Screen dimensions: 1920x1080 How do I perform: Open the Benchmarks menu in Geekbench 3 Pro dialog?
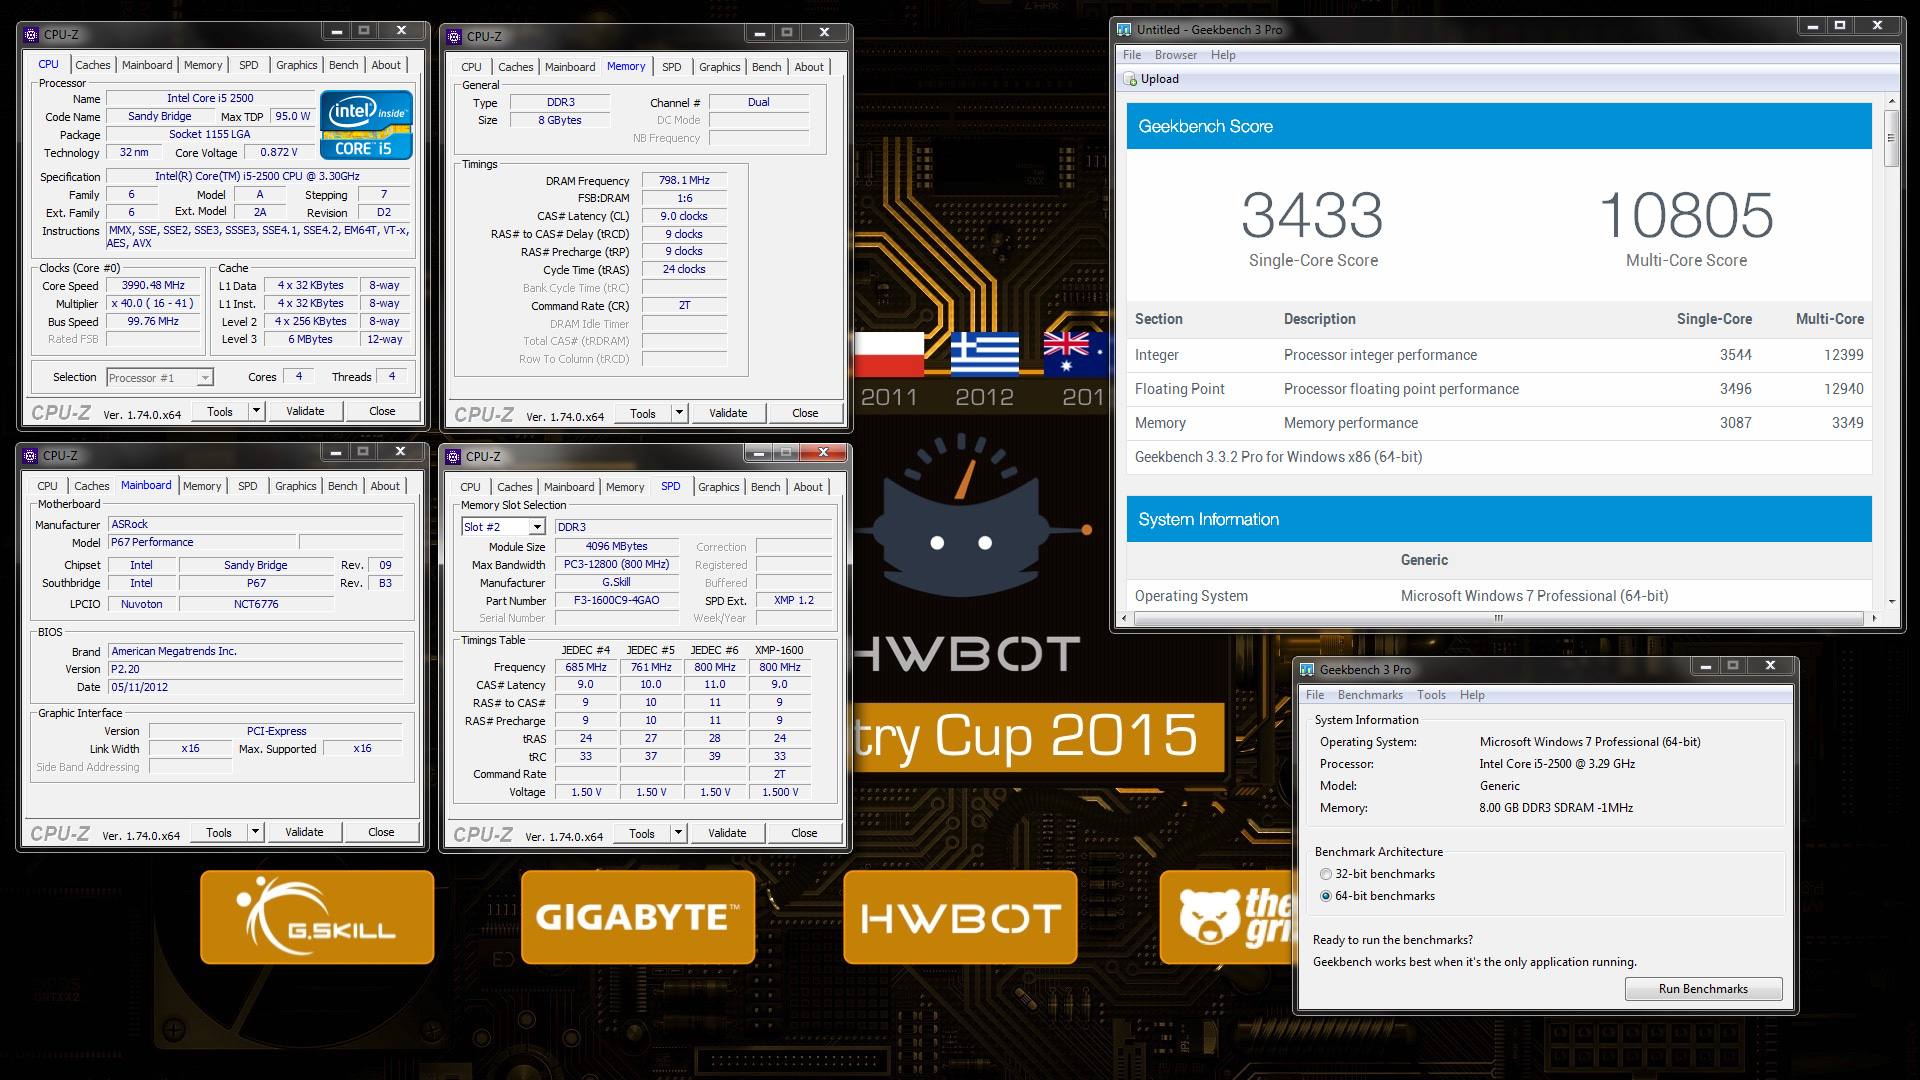(1370, 695)
